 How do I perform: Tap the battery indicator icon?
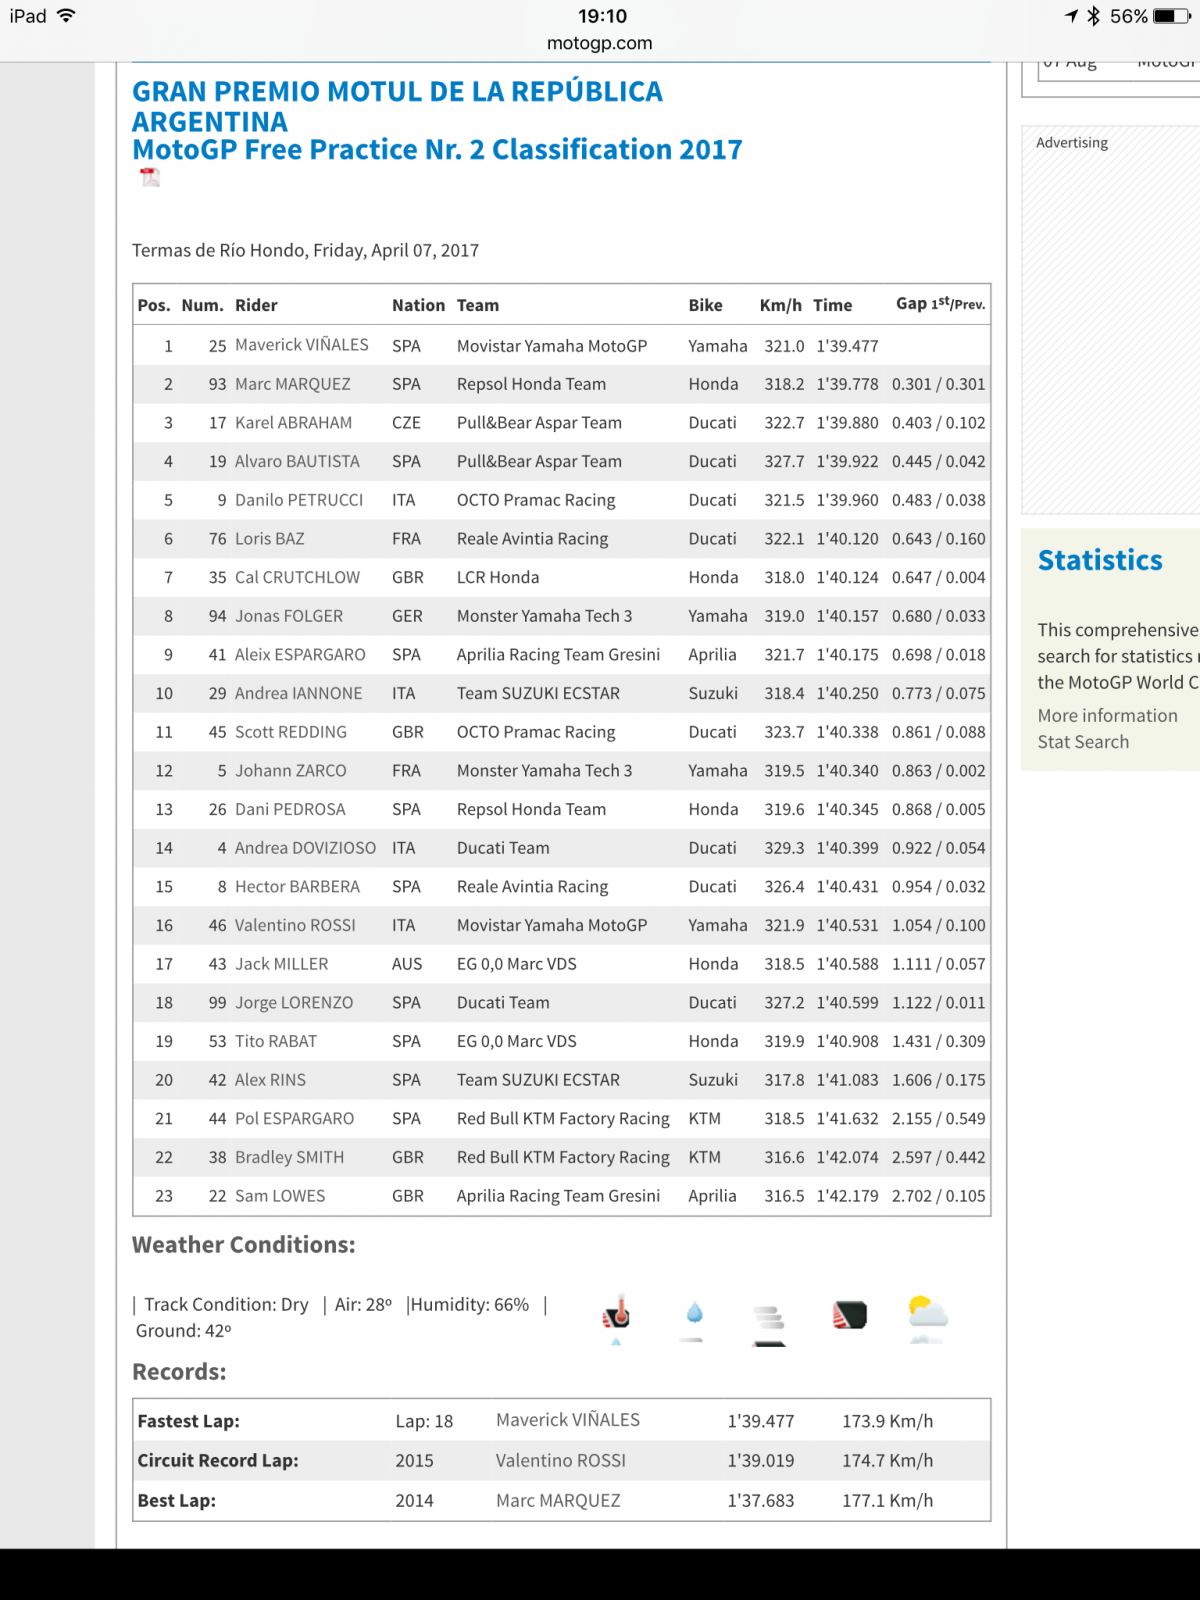click(1171, 16)
